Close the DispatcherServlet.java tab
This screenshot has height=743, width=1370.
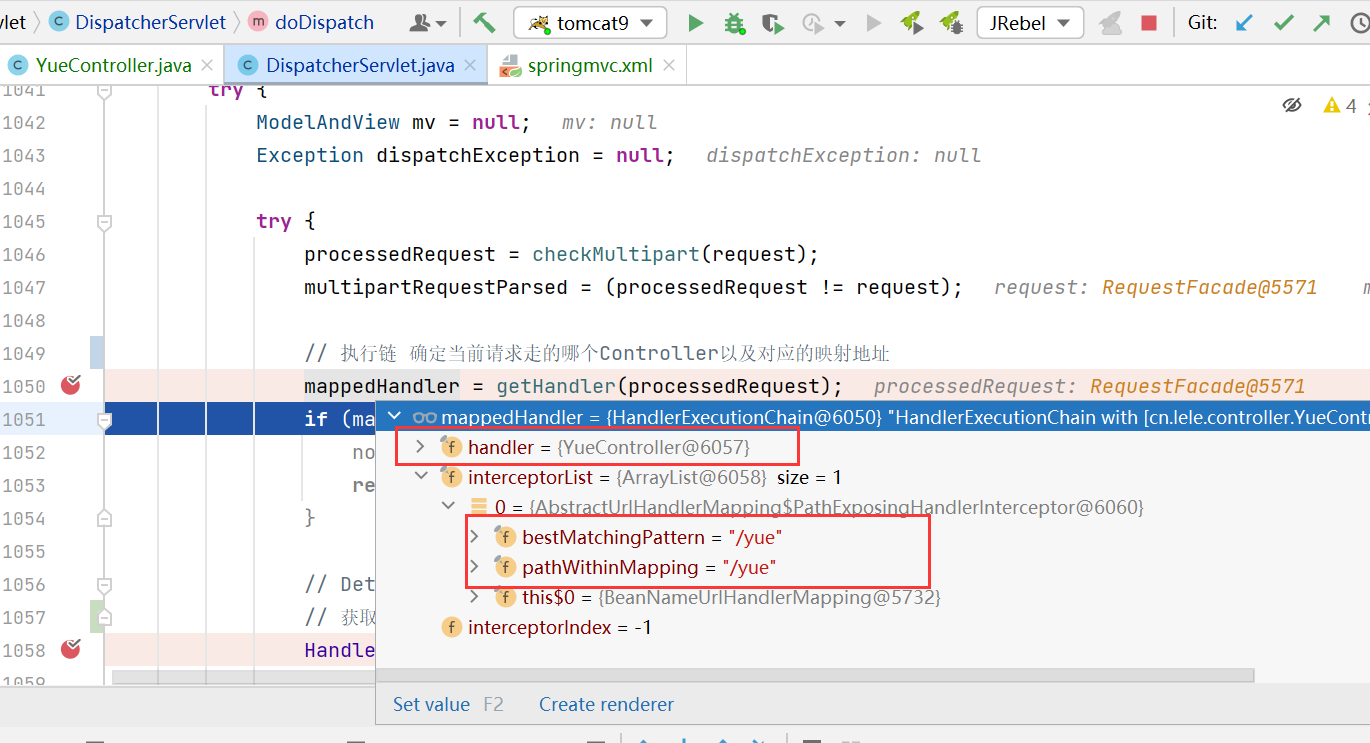coord(471,66)
